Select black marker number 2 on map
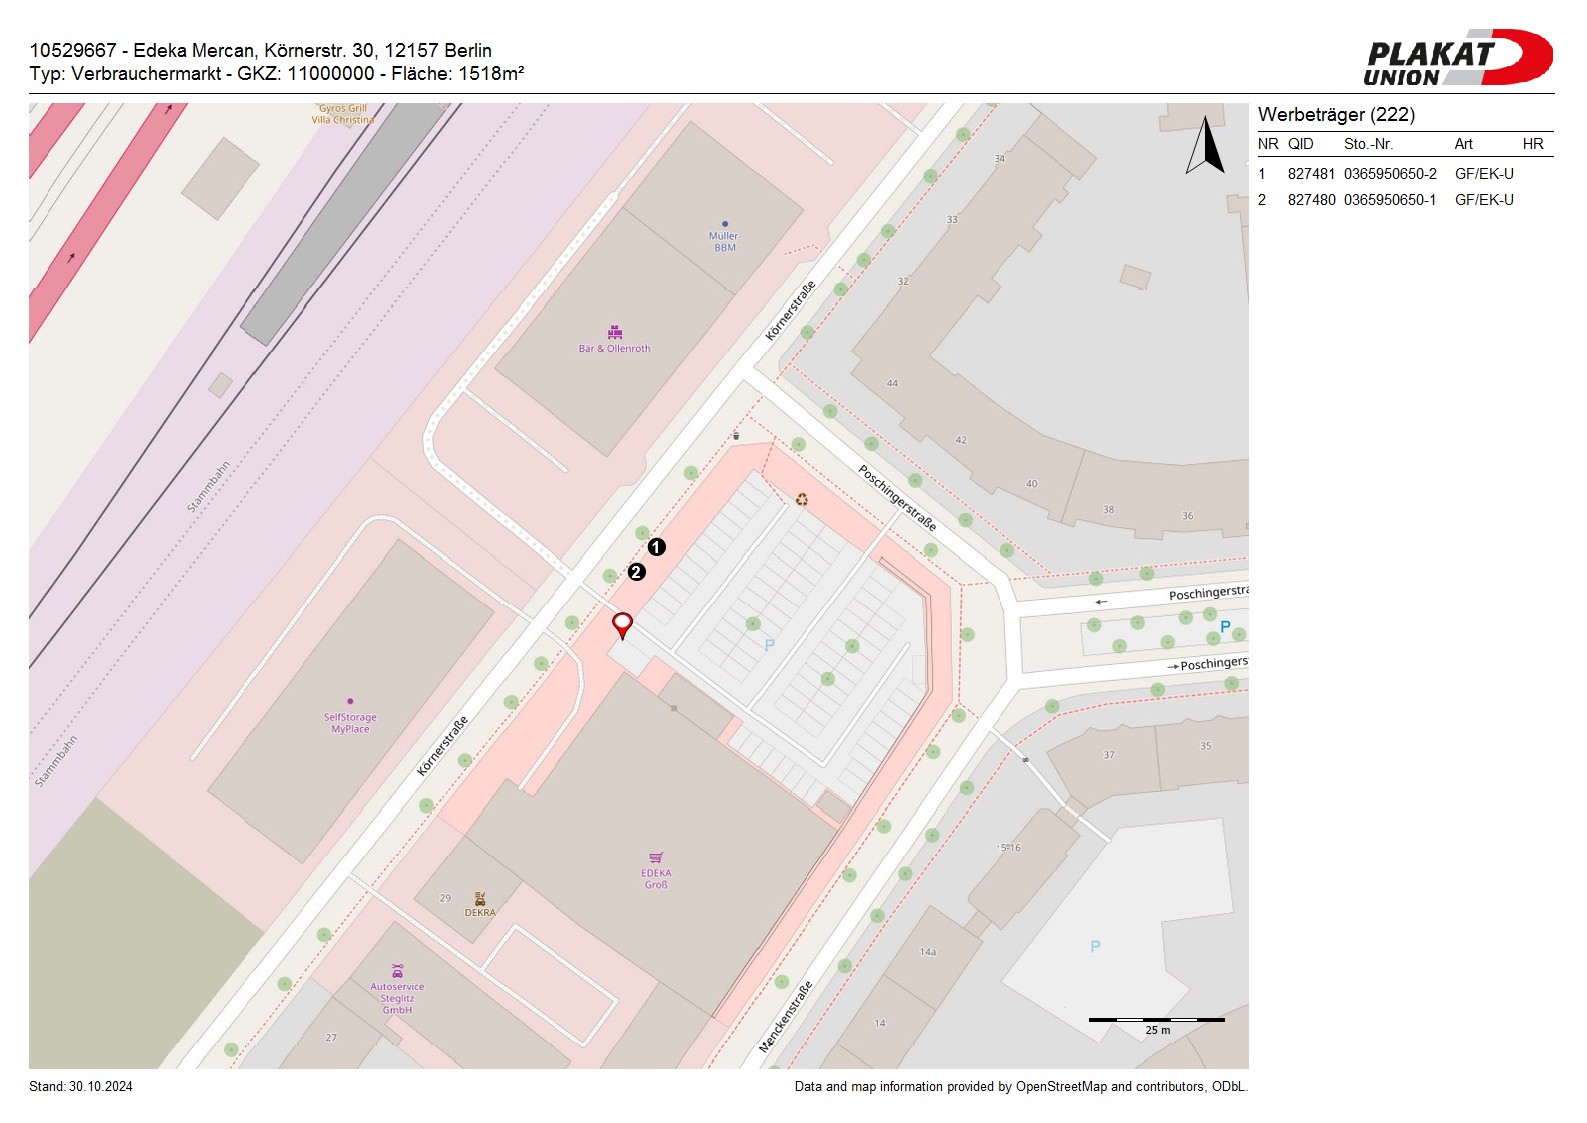 636,572
